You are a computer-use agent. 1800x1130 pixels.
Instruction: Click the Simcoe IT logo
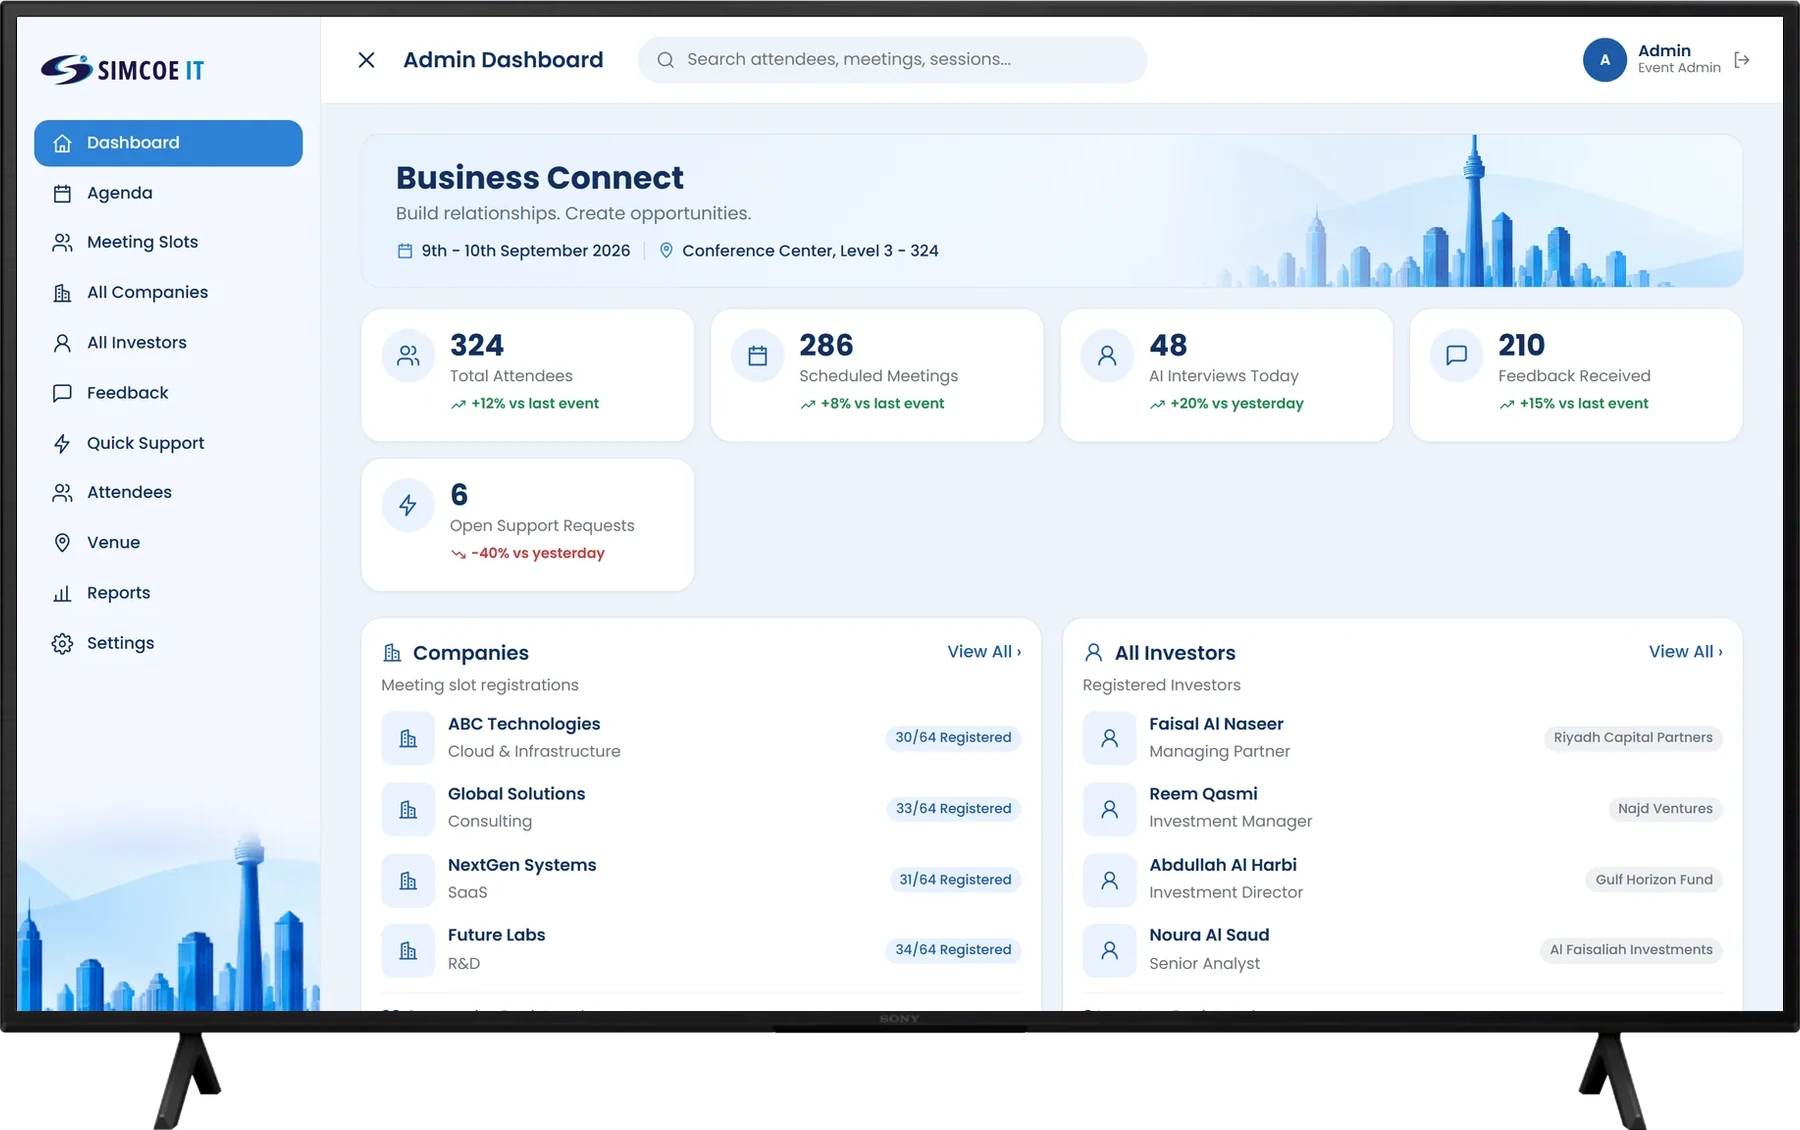coord(122,69)
